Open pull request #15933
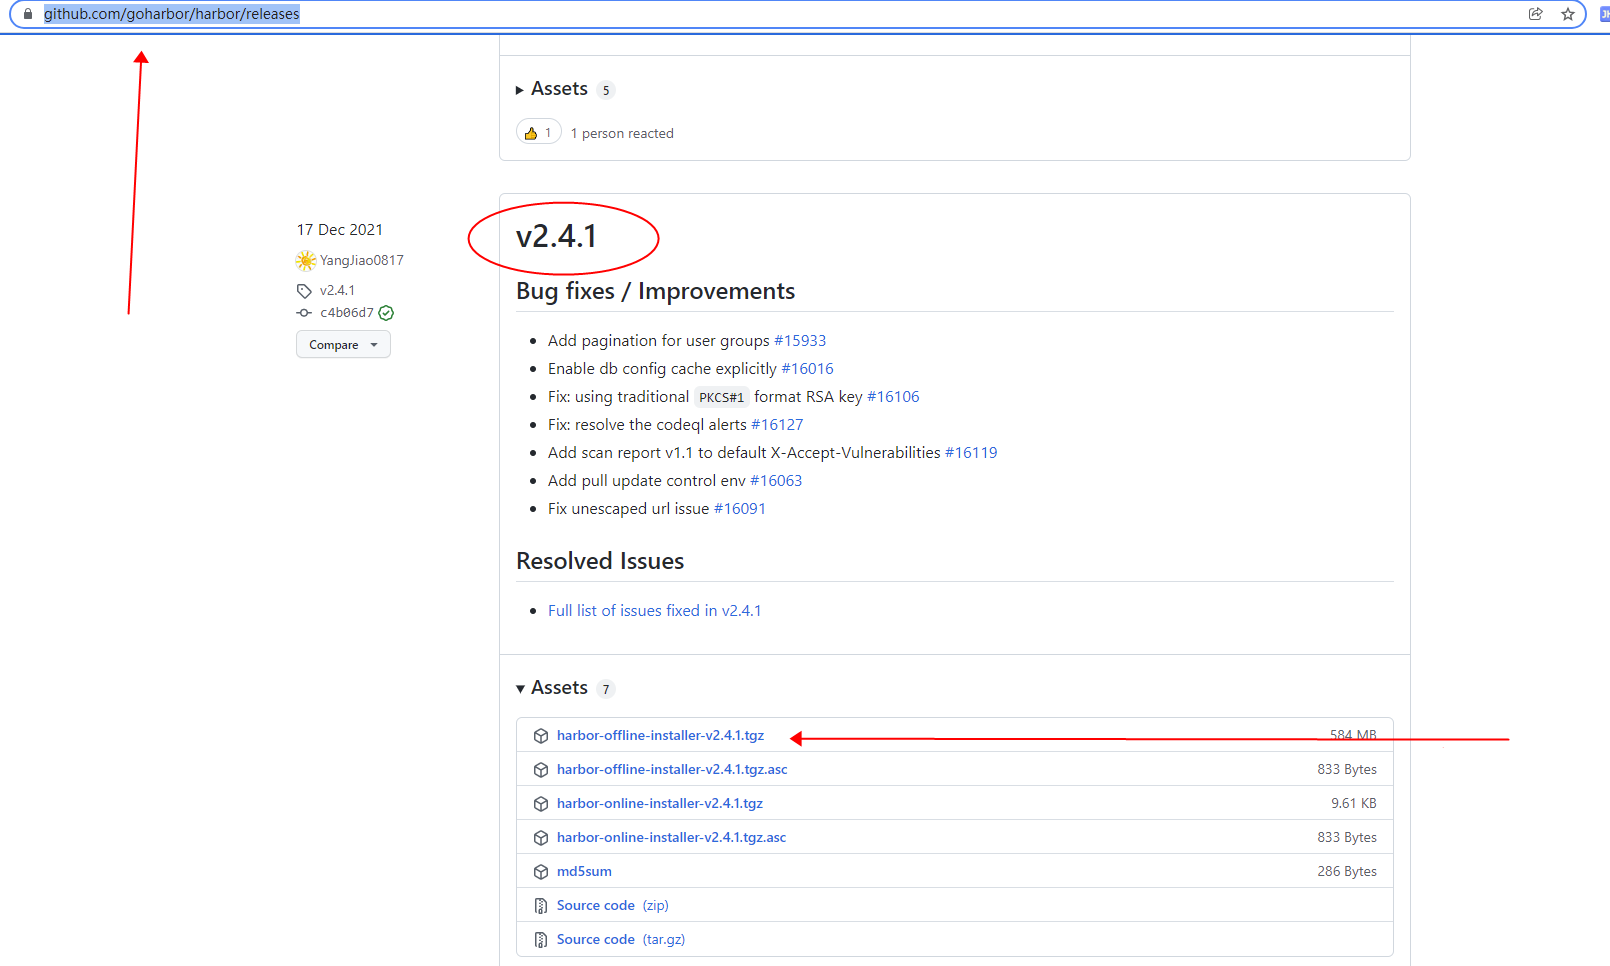1610x966 pixels. click(x=800, y=341)
